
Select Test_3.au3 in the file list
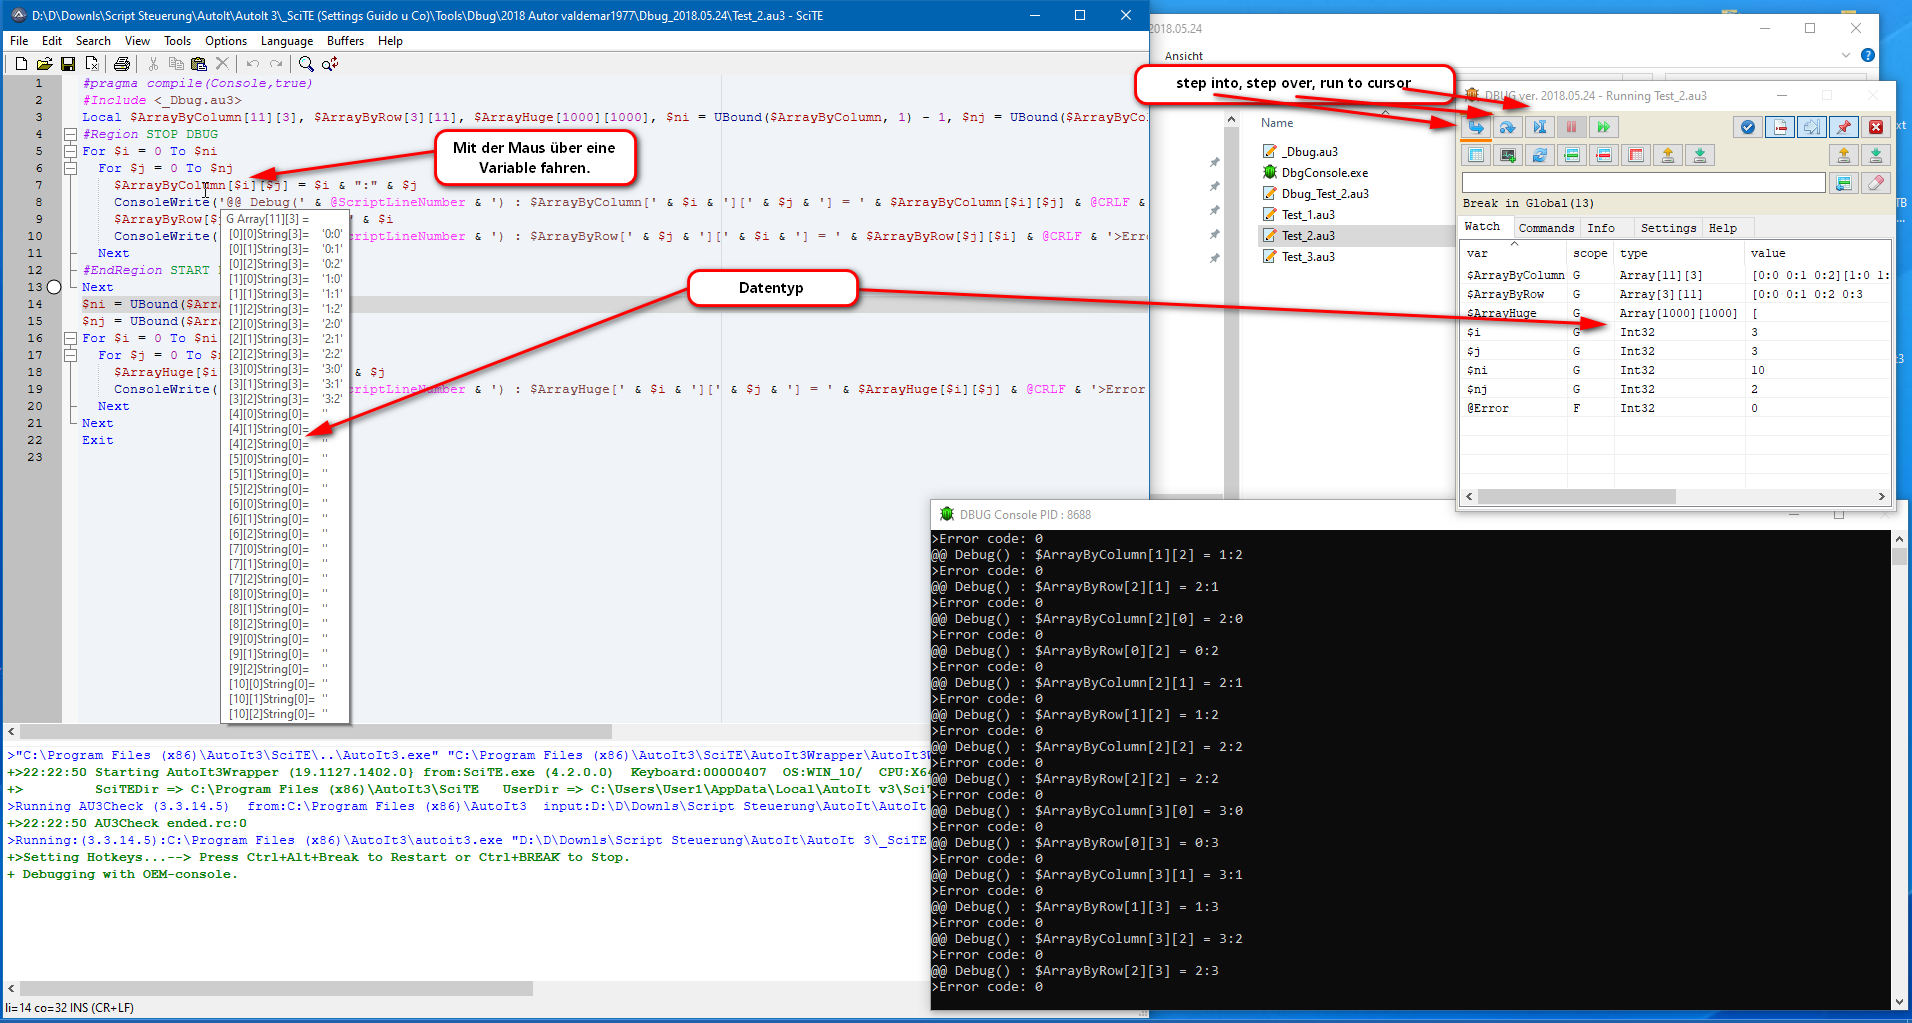click(x=1308, y=257)
